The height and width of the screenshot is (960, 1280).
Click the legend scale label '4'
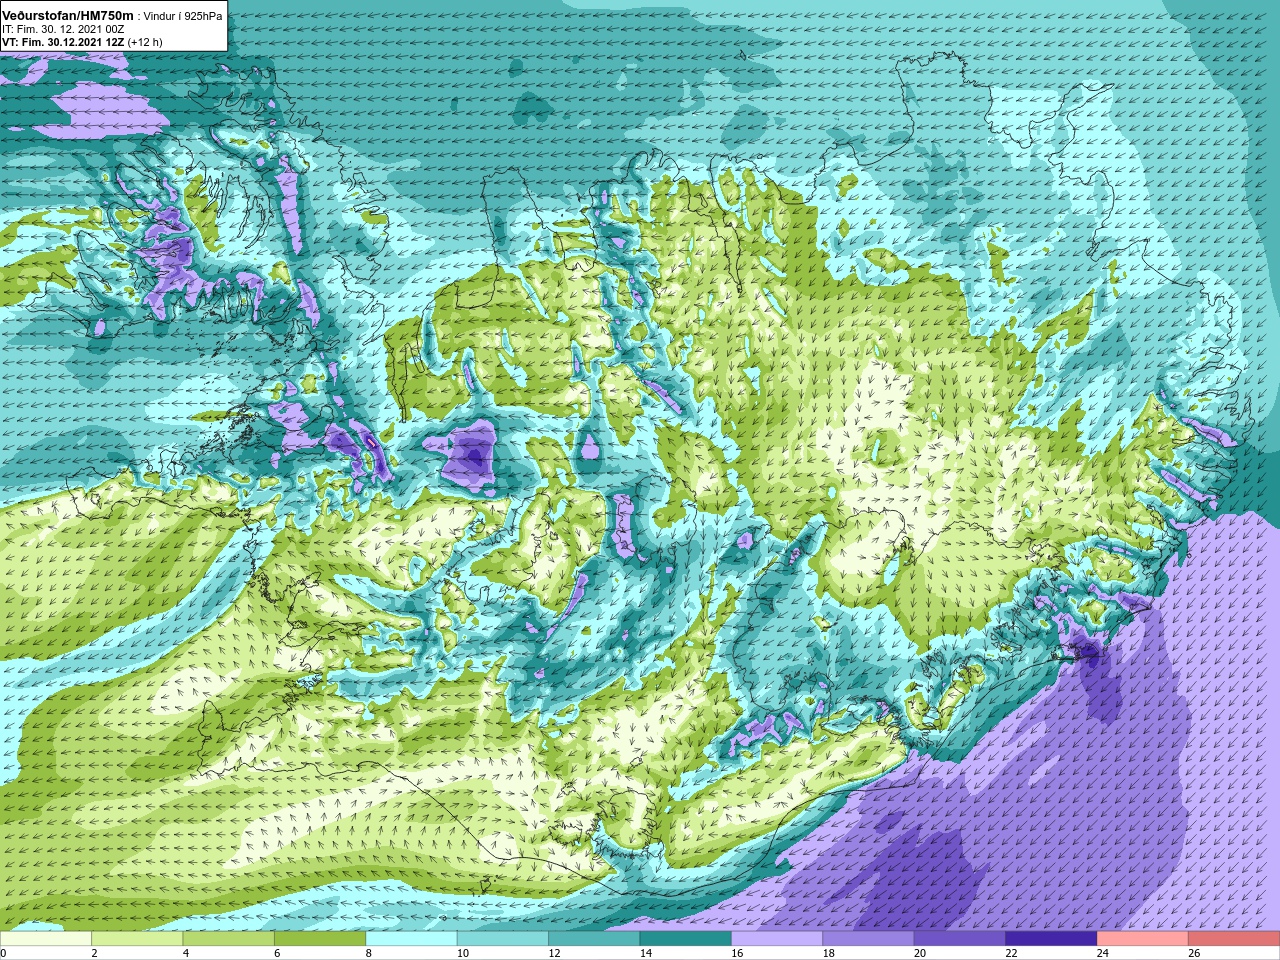click(186, 954)
